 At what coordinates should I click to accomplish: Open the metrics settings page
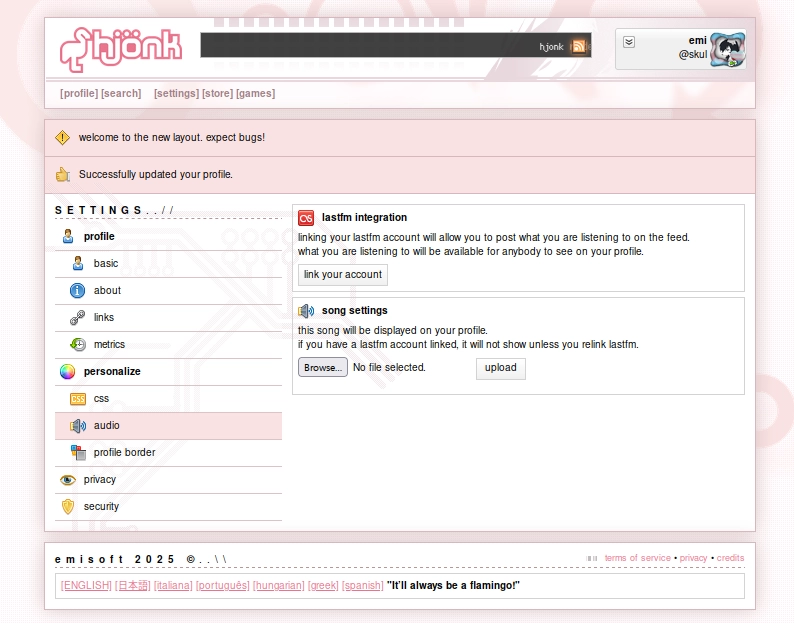(168, 344)
